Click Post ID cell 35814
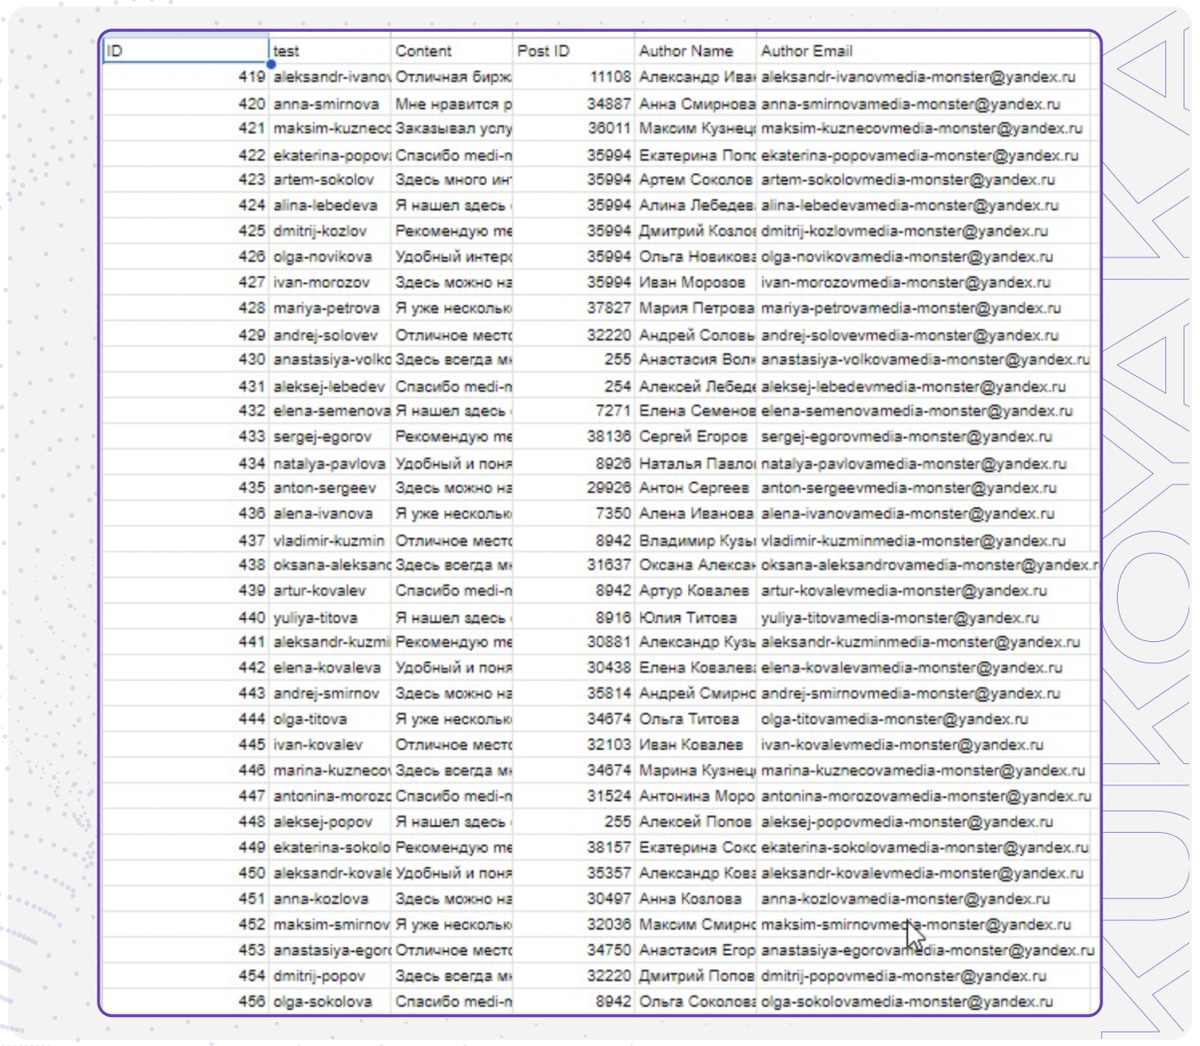The width and height of the screenshot is (1200, 1046). coord(574,693)
